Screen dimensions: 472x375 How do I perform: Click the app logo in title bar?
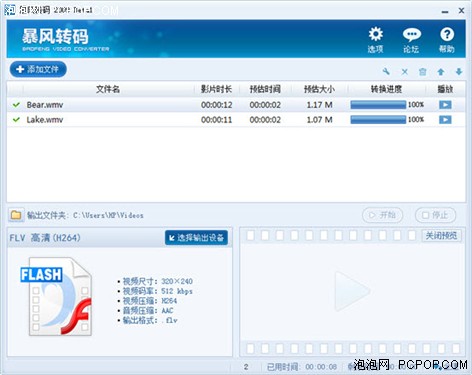(10, 10)
